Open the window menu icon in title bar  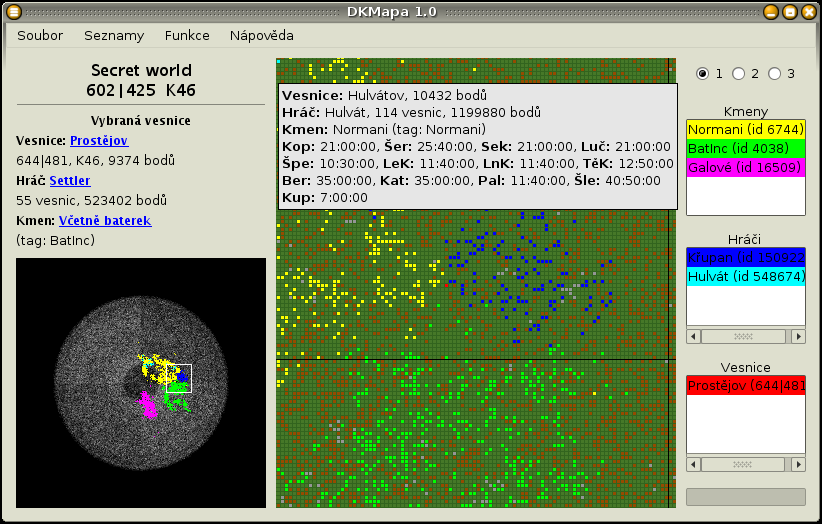pyautogui.click(x=13, y=12)
